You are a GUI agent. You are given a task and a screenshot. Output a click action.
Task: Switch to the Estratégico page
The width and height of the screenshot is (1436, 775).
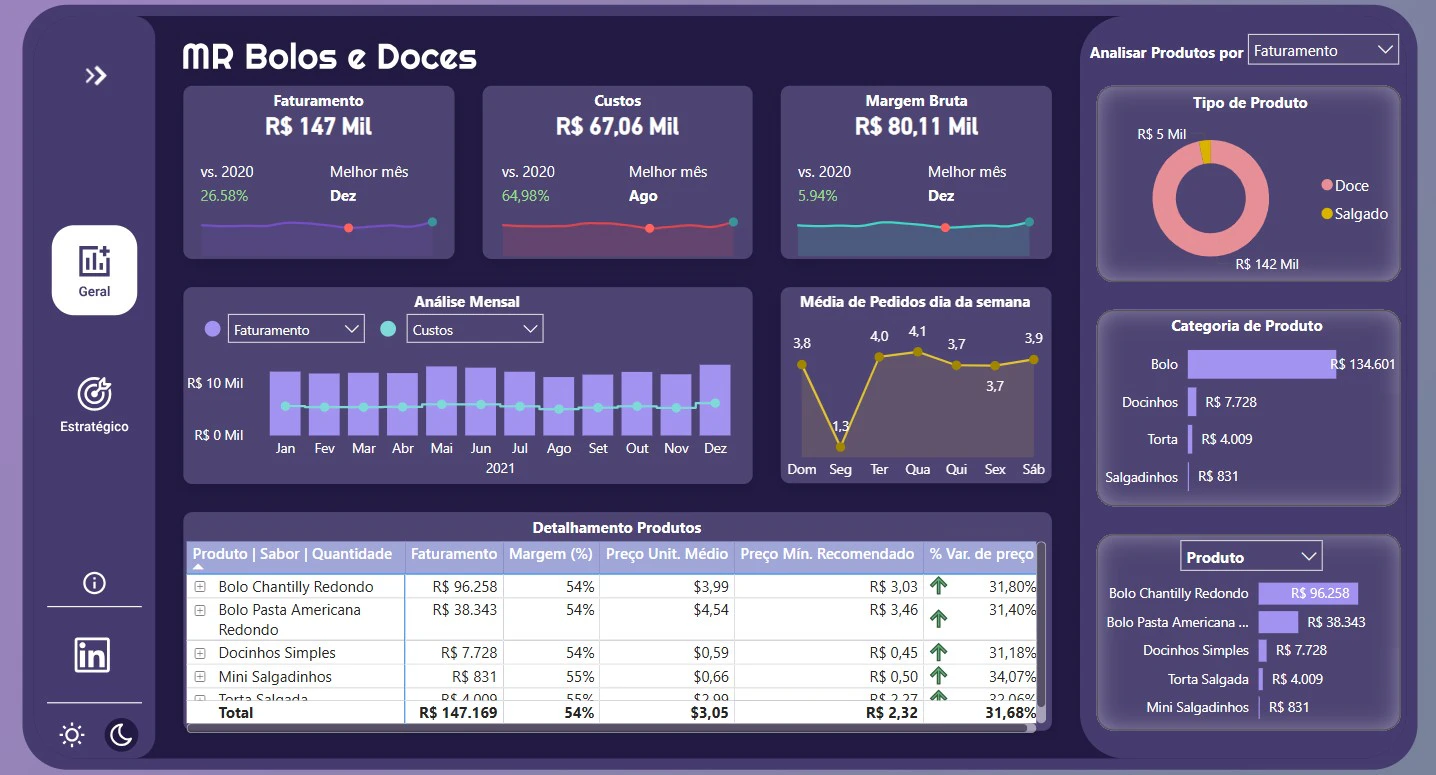(x=95, y=404)
